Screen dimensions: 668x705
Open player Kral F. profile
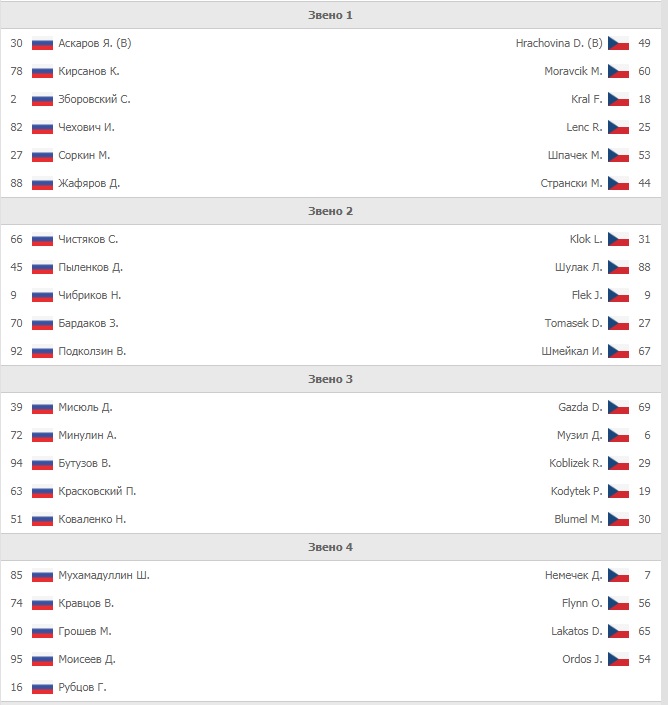(587, 99)
